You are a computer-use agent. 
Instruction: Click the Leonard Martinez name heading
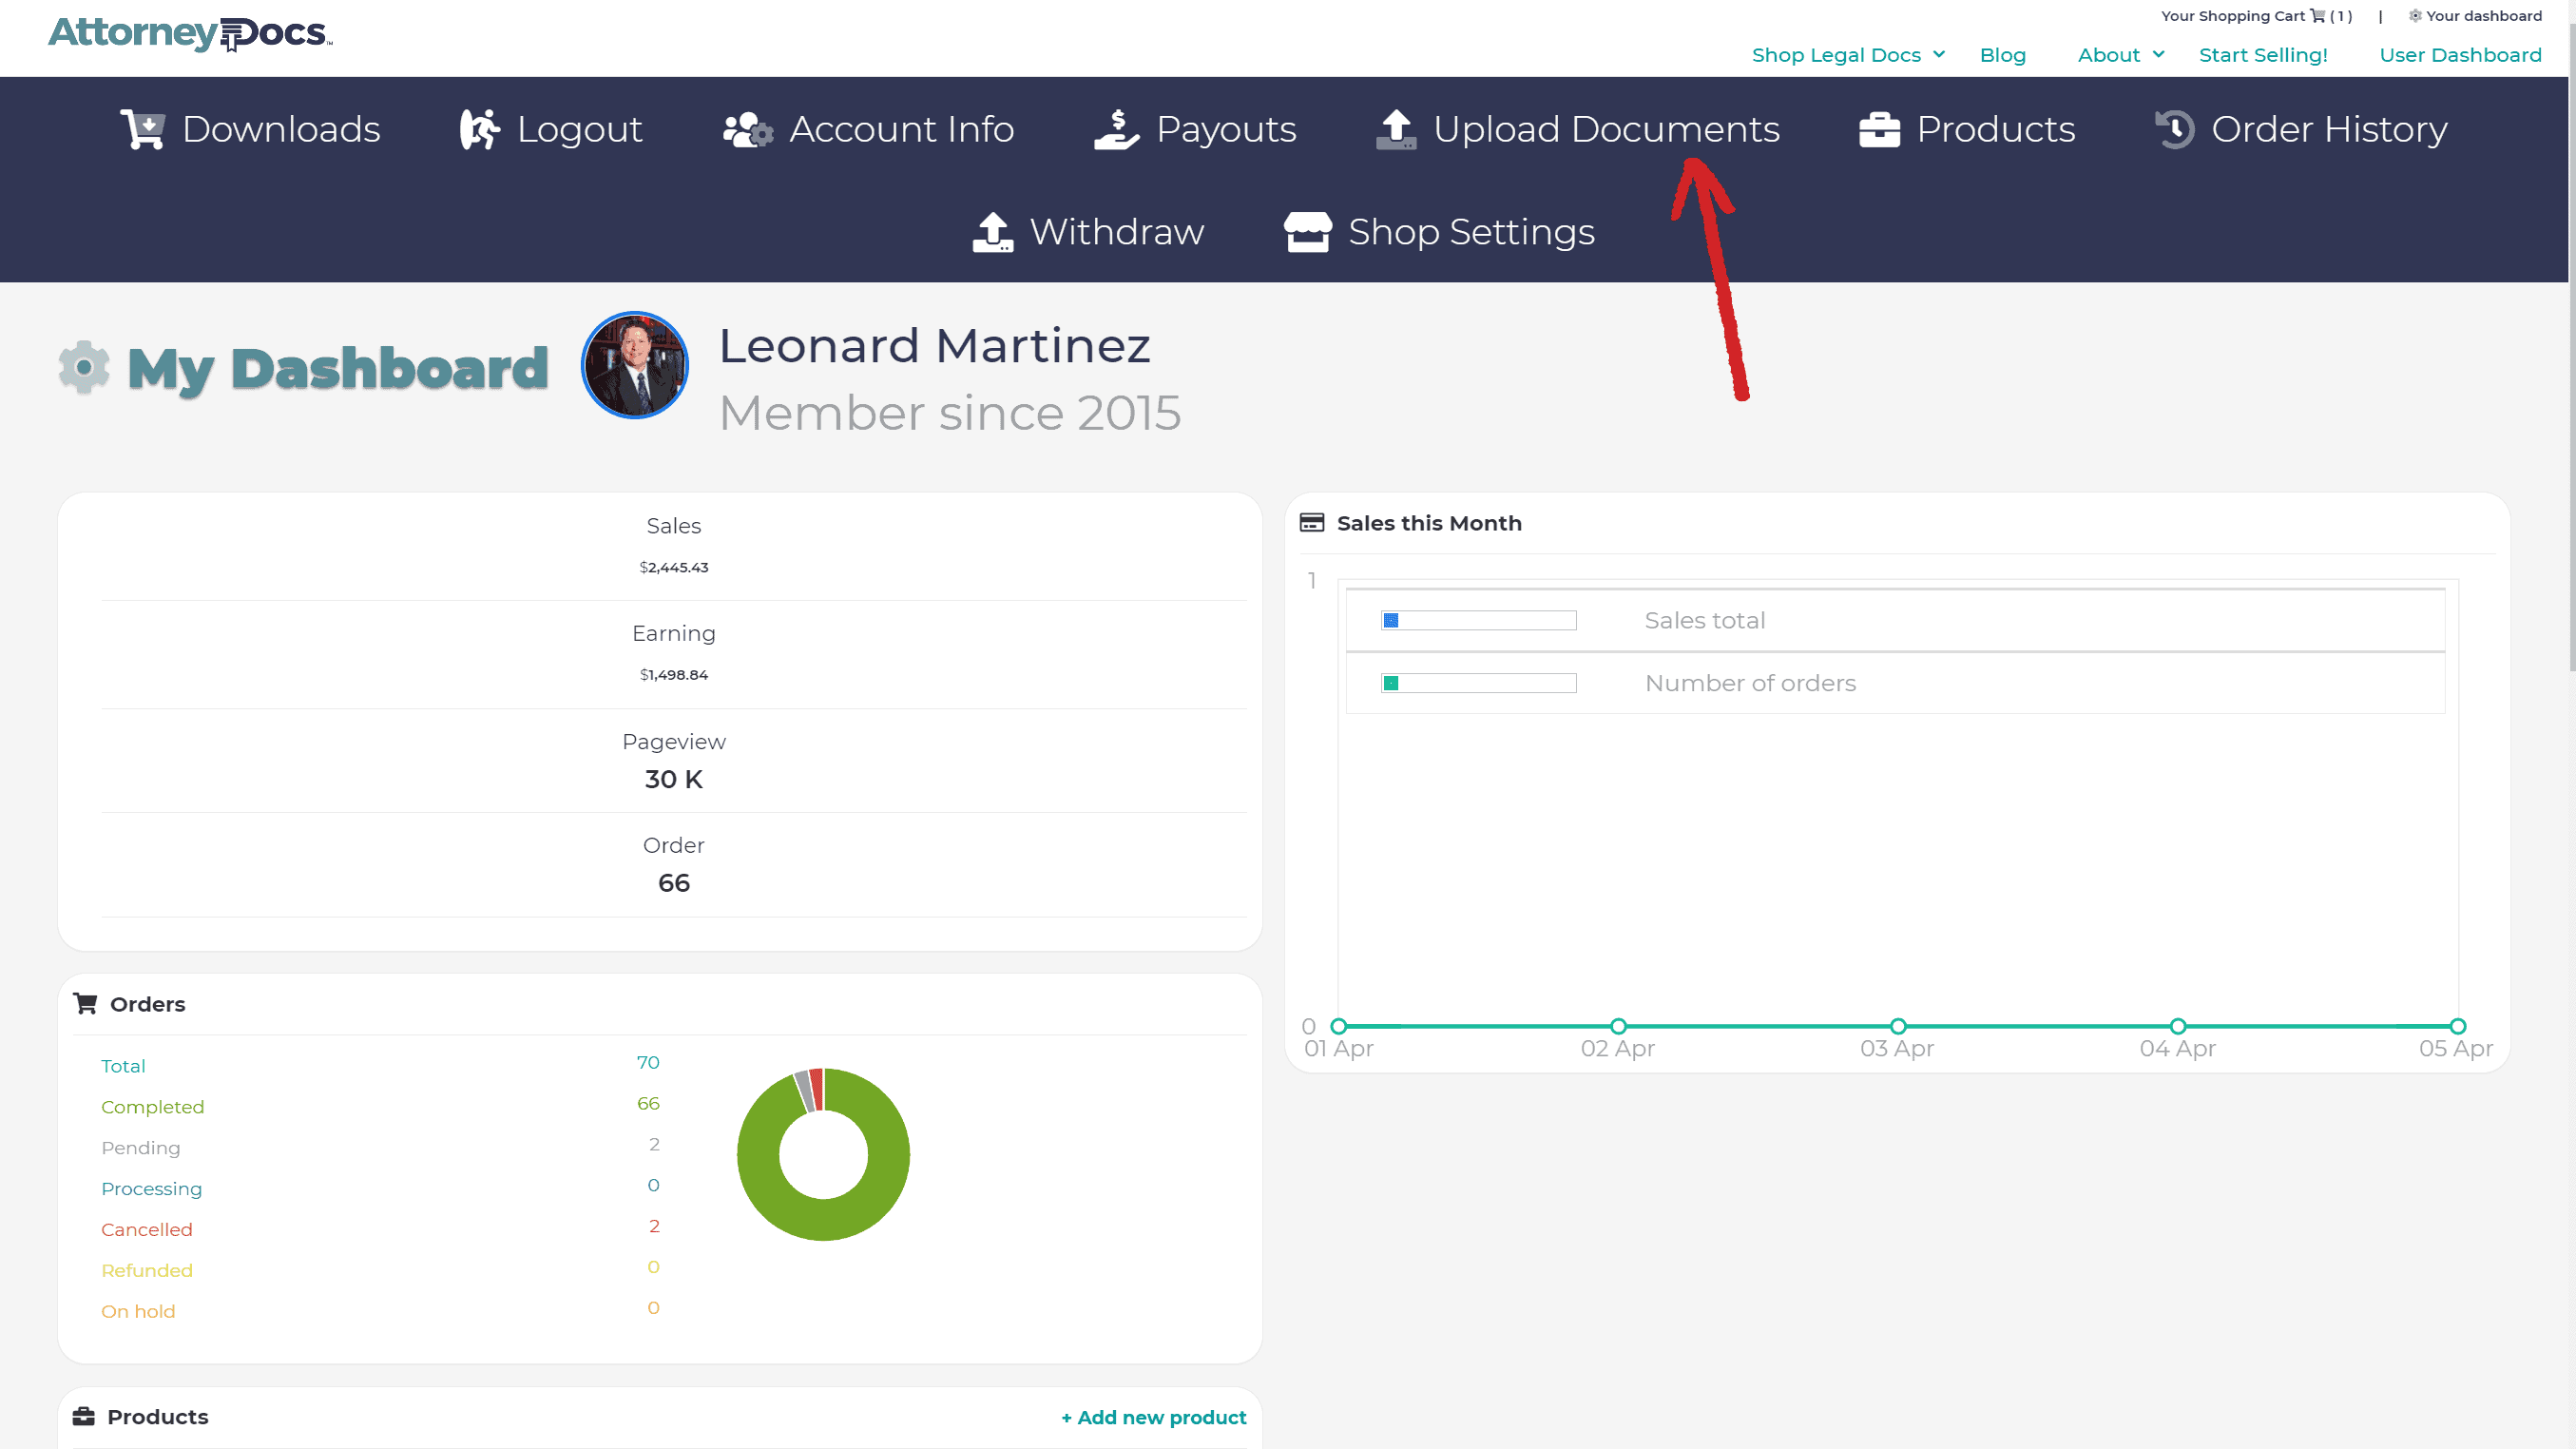pos(935,346)
